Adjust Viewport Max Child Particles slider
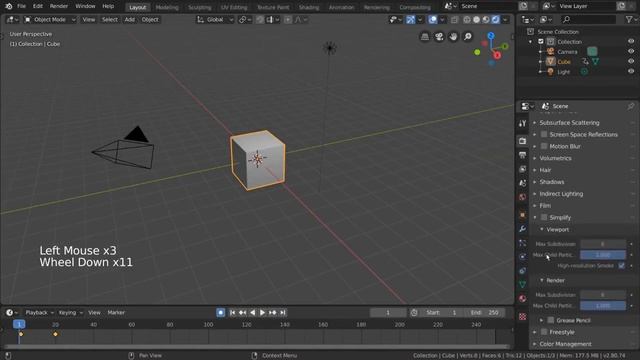Screen dimensions: 640x360 click(603, 255)
